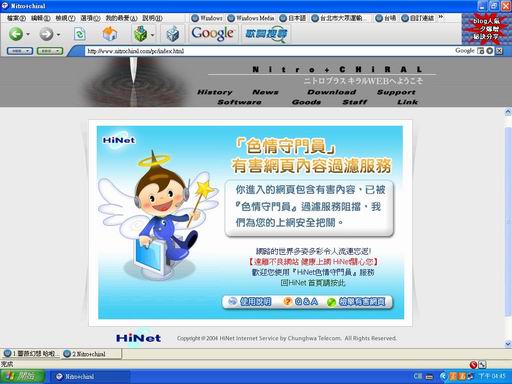Open the 台積 bookmark link

pos(386,18)
